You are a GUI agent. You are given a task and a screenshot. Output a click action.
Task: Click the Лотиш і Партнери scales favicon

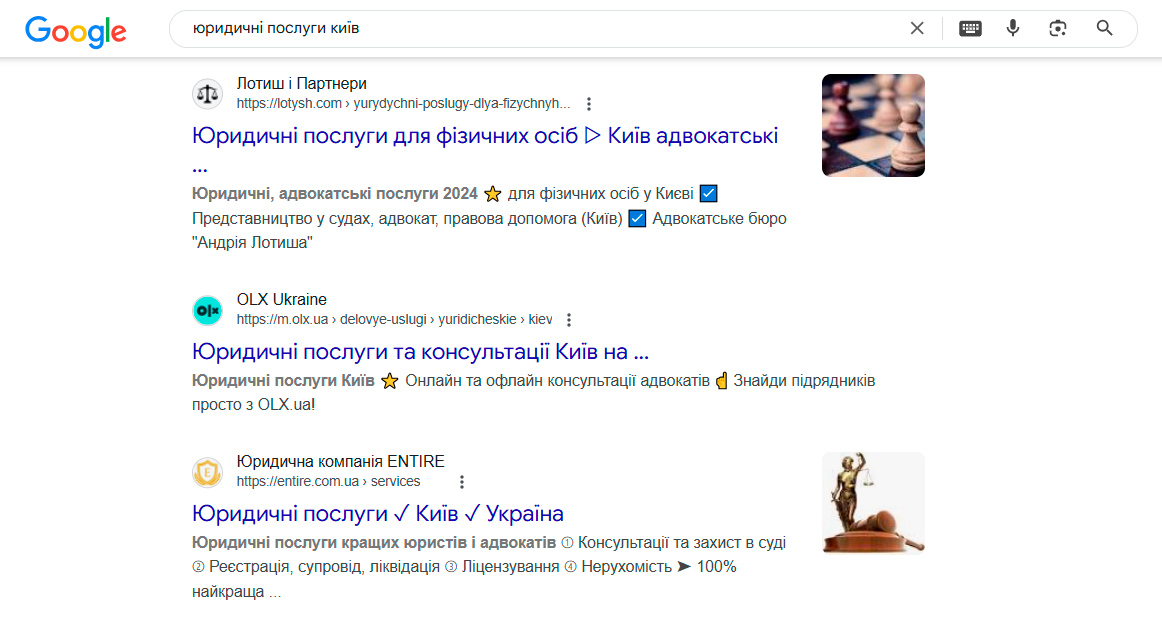click(x=208, y=94)
